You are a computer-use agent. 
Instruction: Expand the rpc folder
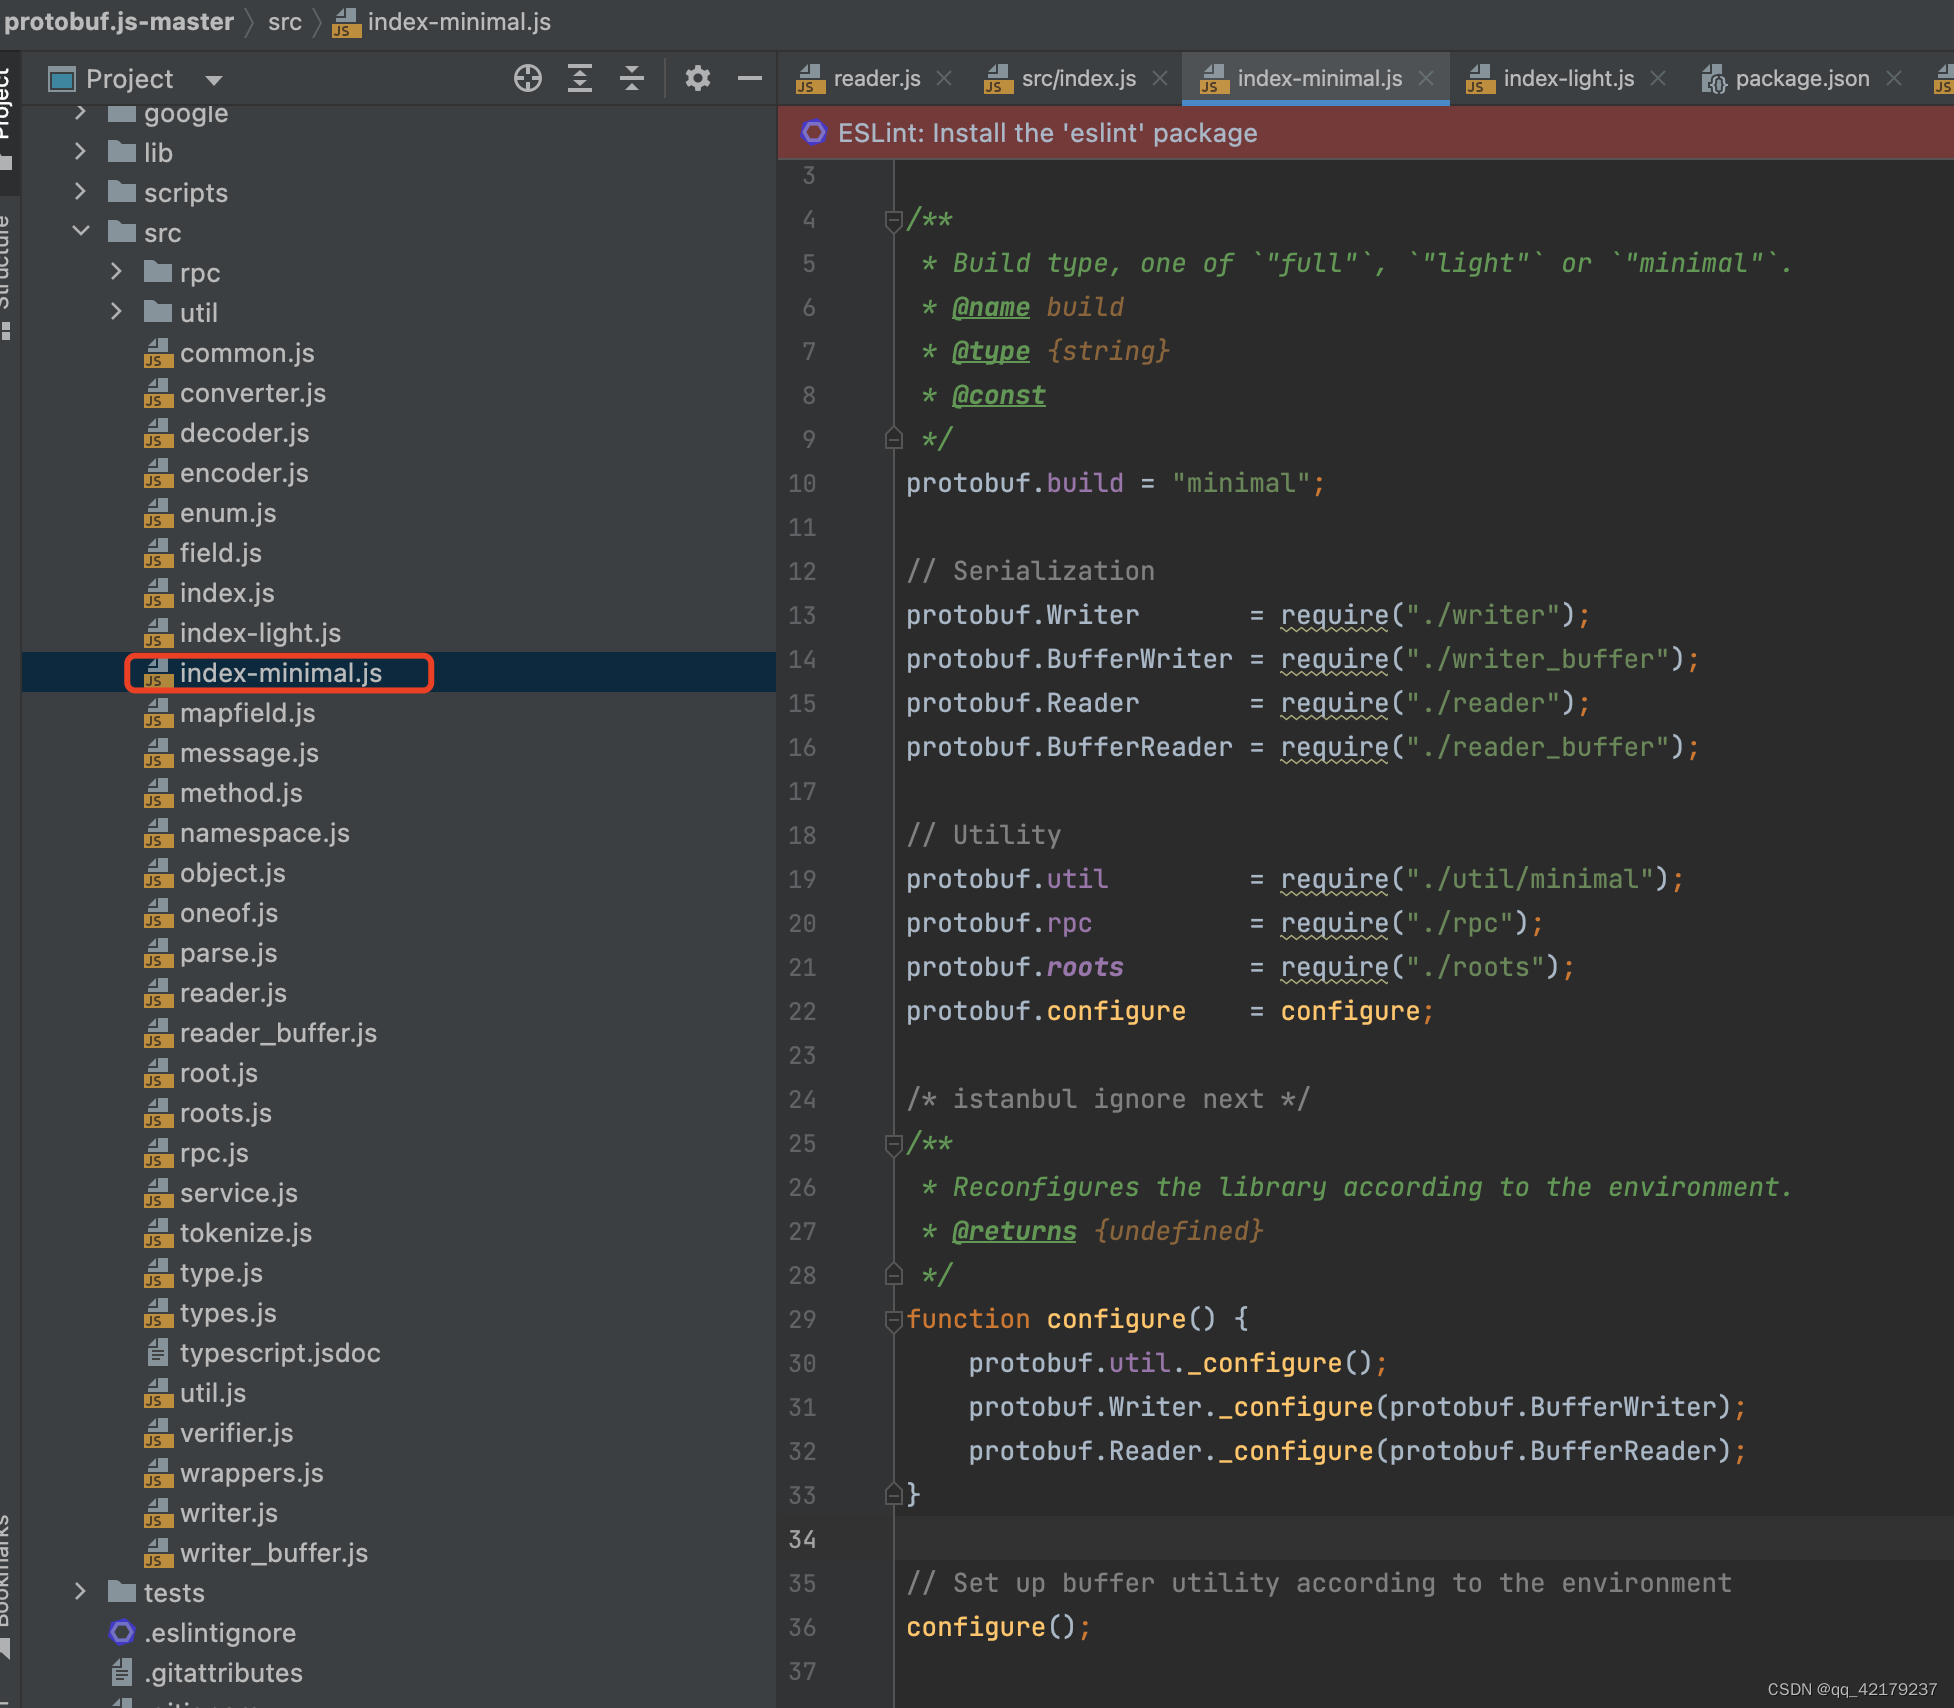point(116,272)
